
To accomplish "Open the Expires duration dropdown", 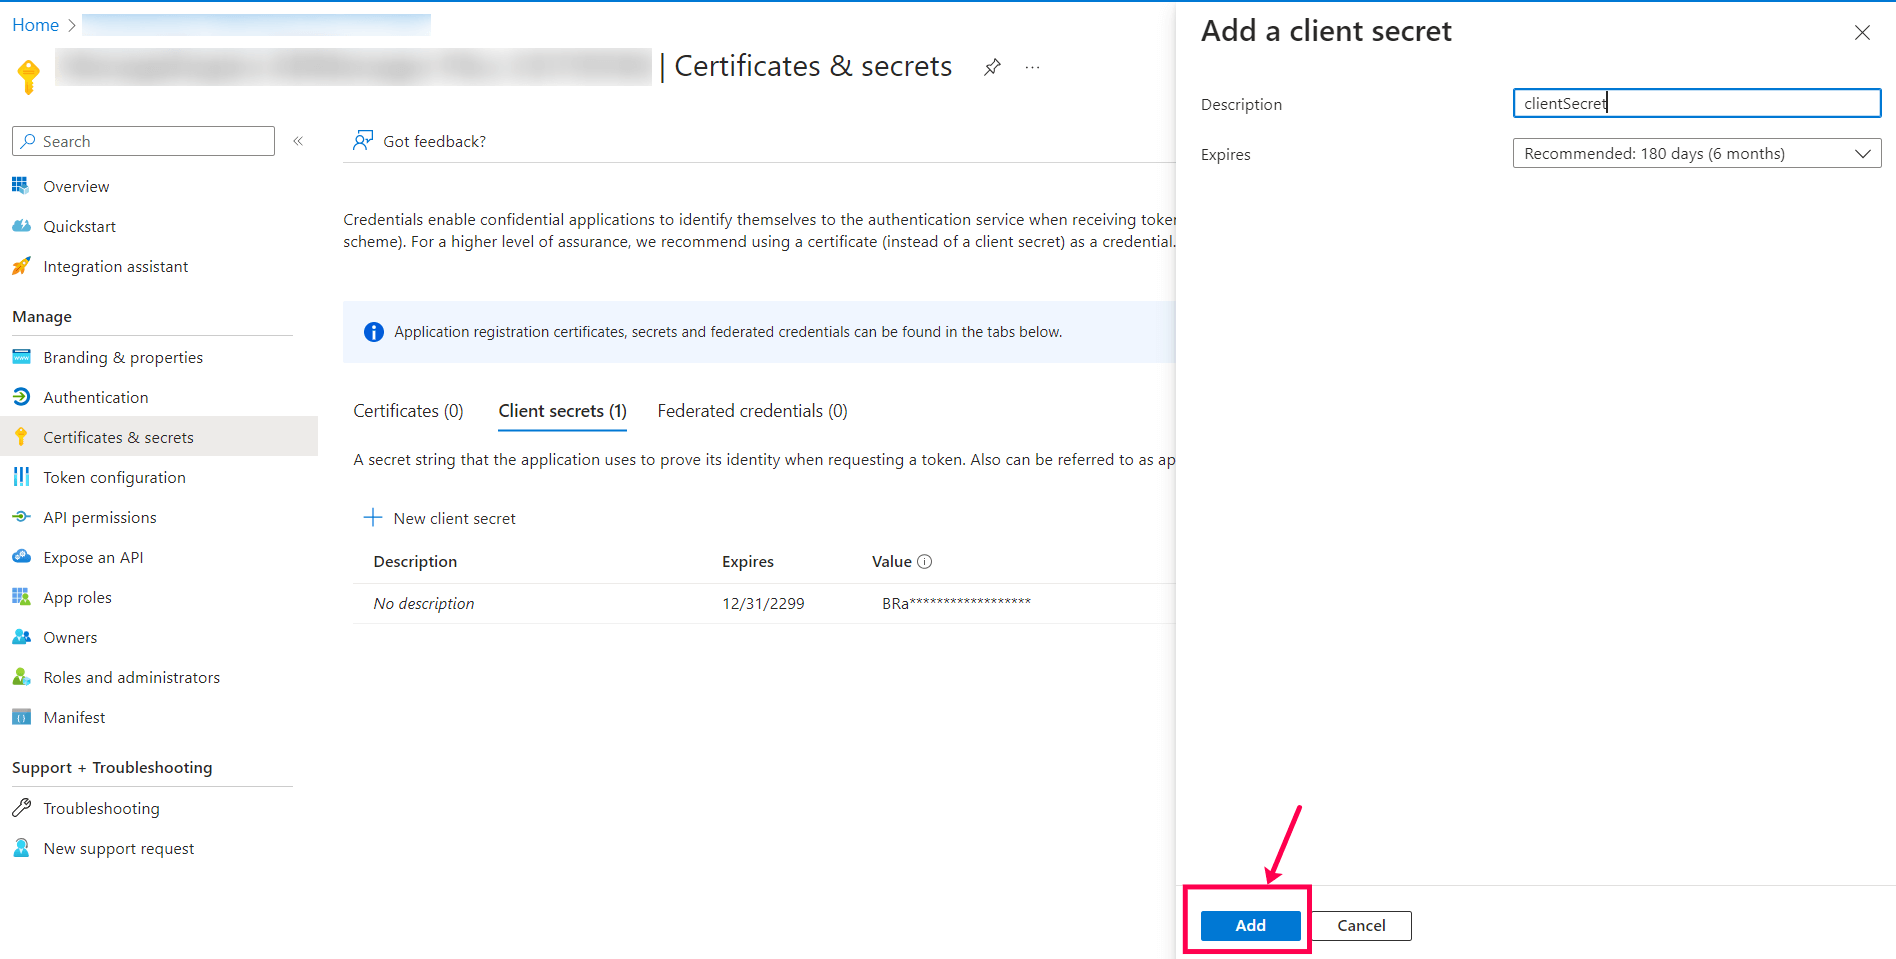I will (1862, 153).
